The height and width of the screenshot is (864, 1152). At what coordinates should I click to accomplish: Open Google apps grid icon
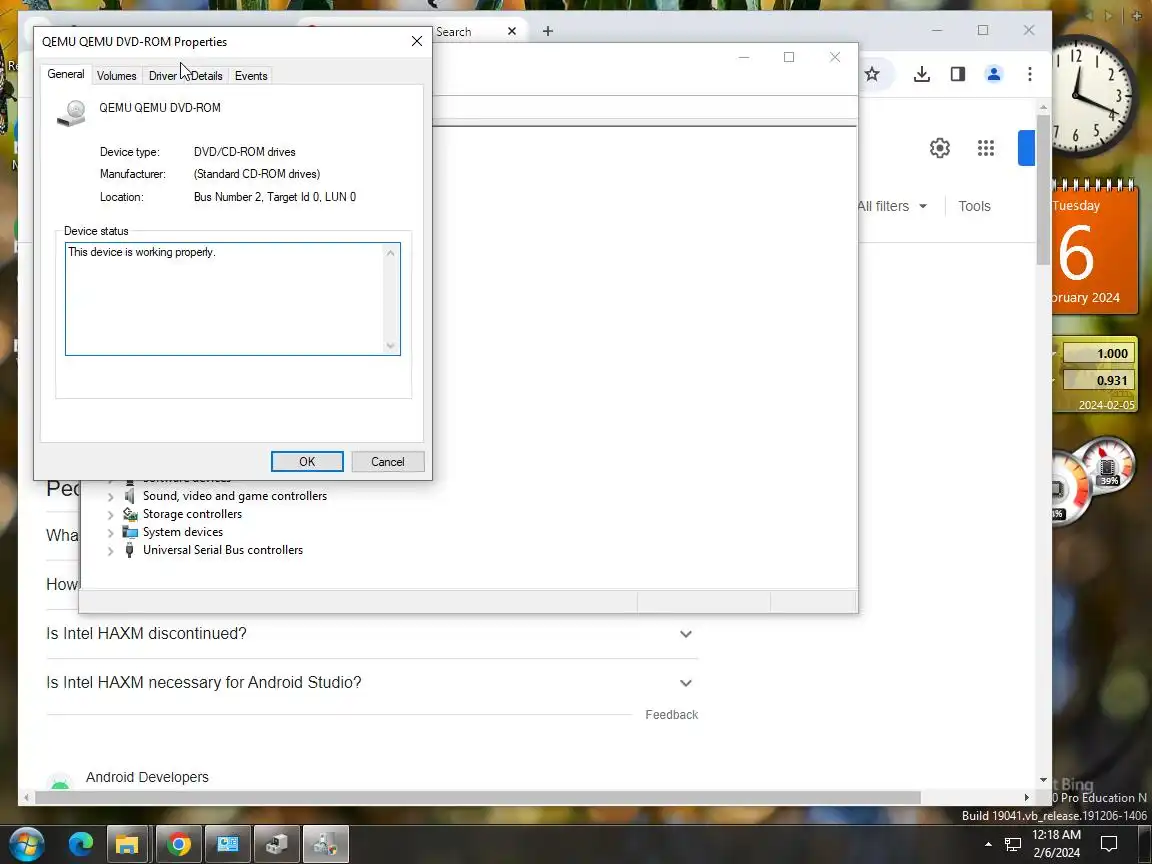(x=986, y=148)
